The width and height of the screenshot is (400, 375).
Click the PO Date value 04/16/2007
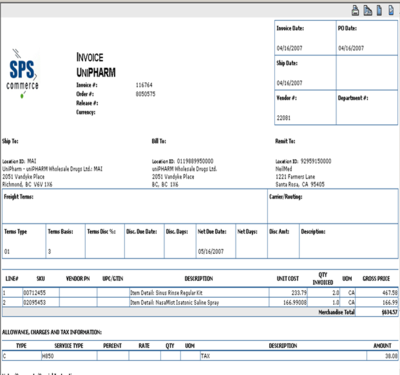coord(351,48)
